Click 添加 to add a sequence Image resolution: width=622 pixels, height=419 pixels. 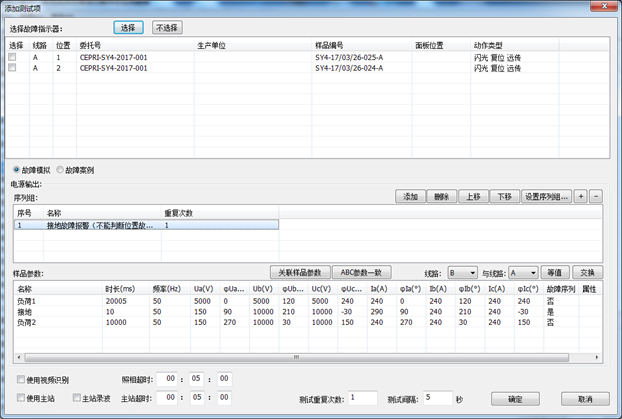click(x=410, y=197)
